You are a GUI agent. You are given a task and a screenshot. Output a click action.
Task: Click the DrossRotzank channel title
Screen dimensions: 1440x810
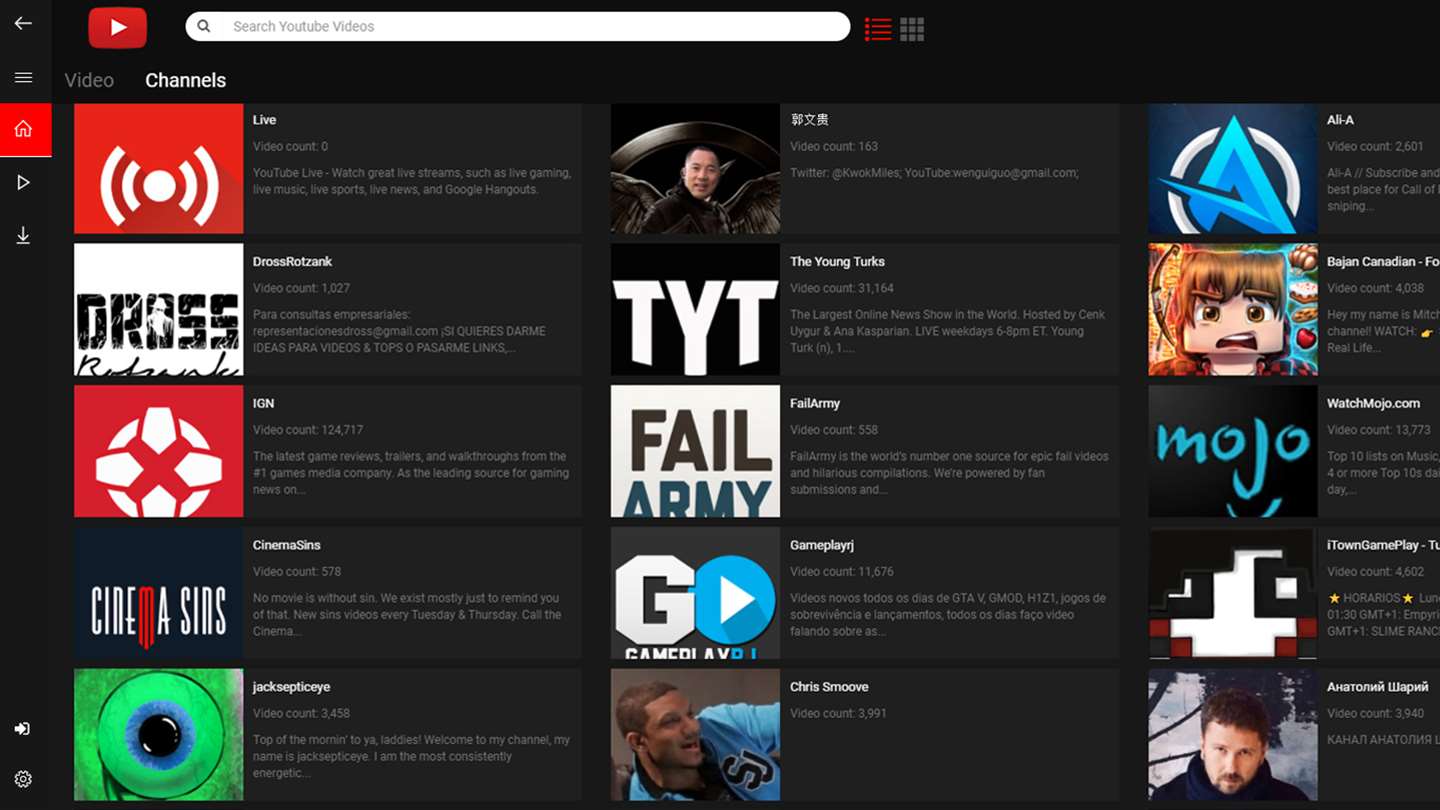tap(292, 262)
